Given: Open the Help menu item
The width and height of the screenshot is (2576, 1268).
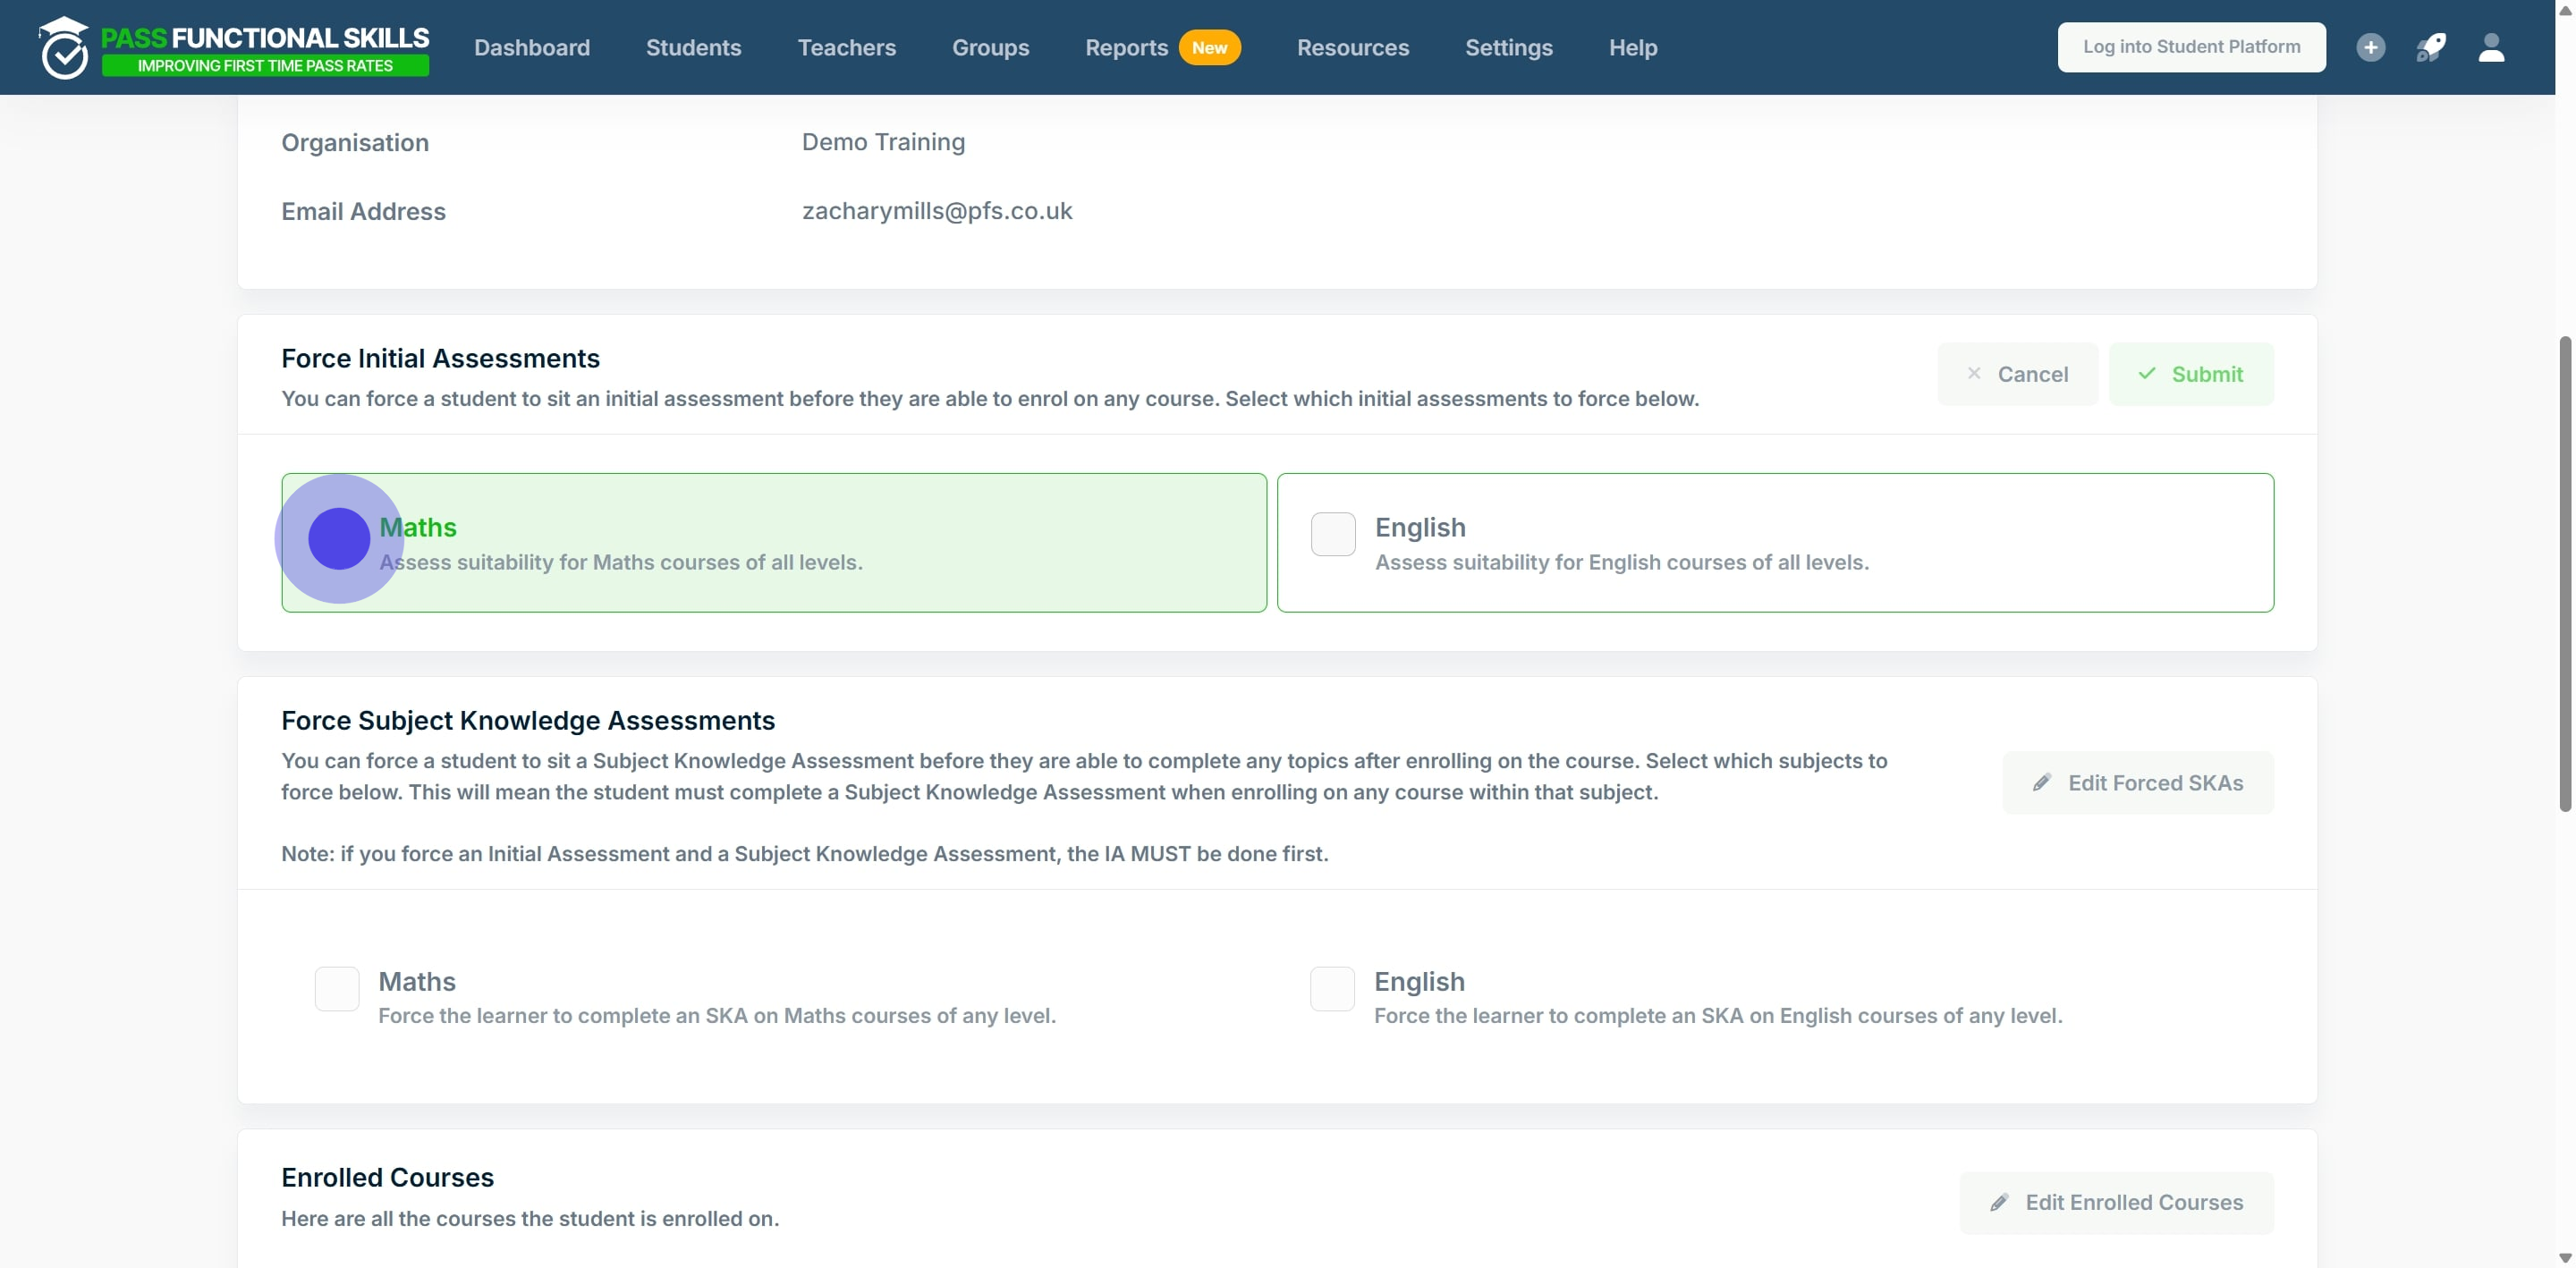Looking at the screenshot, I should coord(1632,47).
